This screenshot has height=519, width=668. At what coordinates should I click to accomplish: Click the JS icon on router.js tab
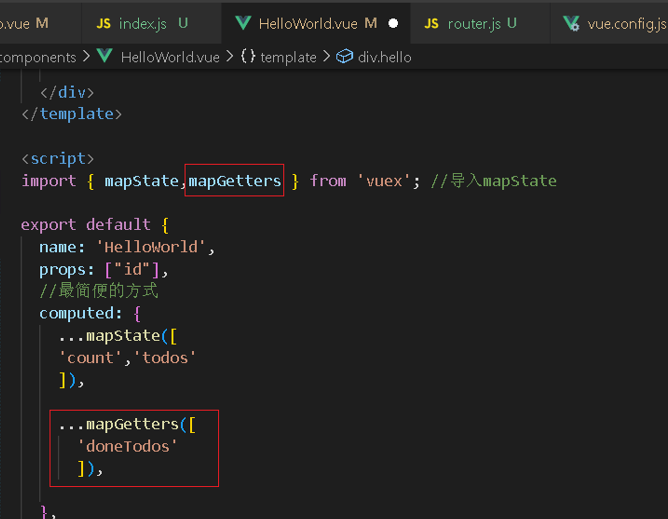click(431, 23)
